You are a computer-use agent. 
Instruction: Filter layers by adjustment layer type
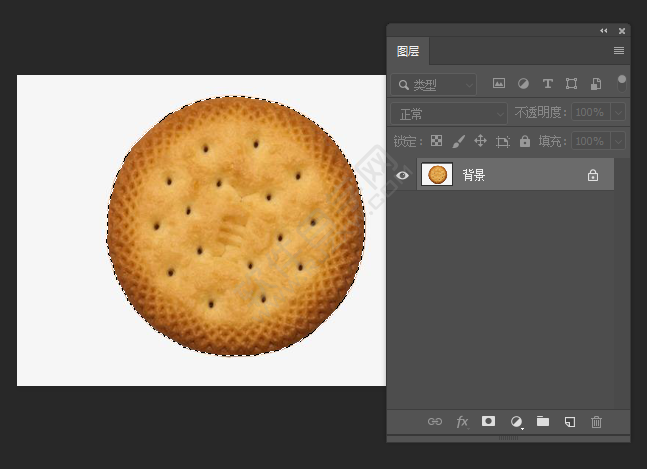523,84
